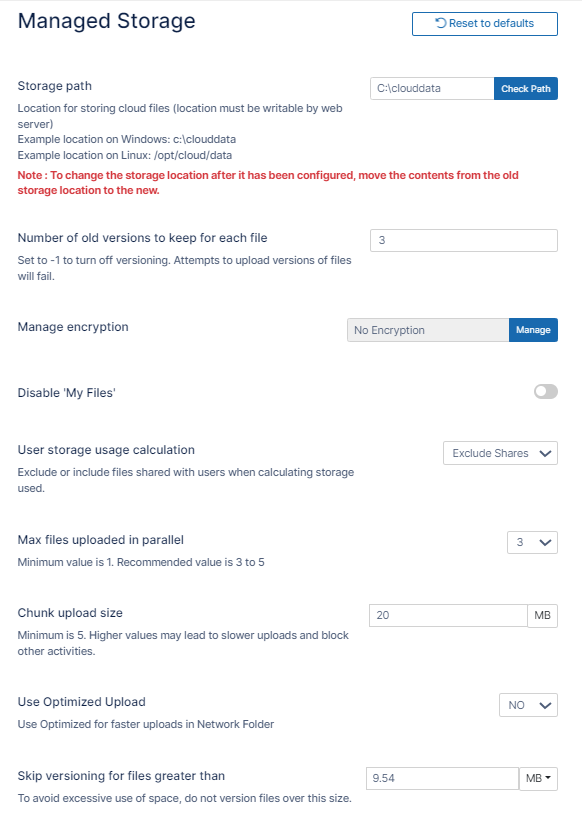The image size is (582, 828).
Task: Open Max files uploaded in parallel dropdown
Action: point(532,542)
